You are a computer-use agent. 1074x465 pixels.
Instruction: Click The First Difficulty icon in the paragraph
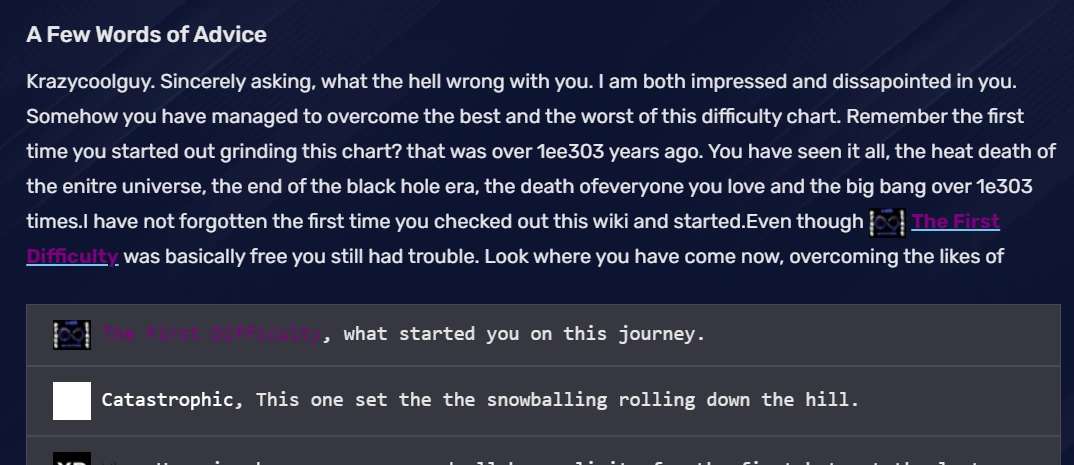click(887, 221)
